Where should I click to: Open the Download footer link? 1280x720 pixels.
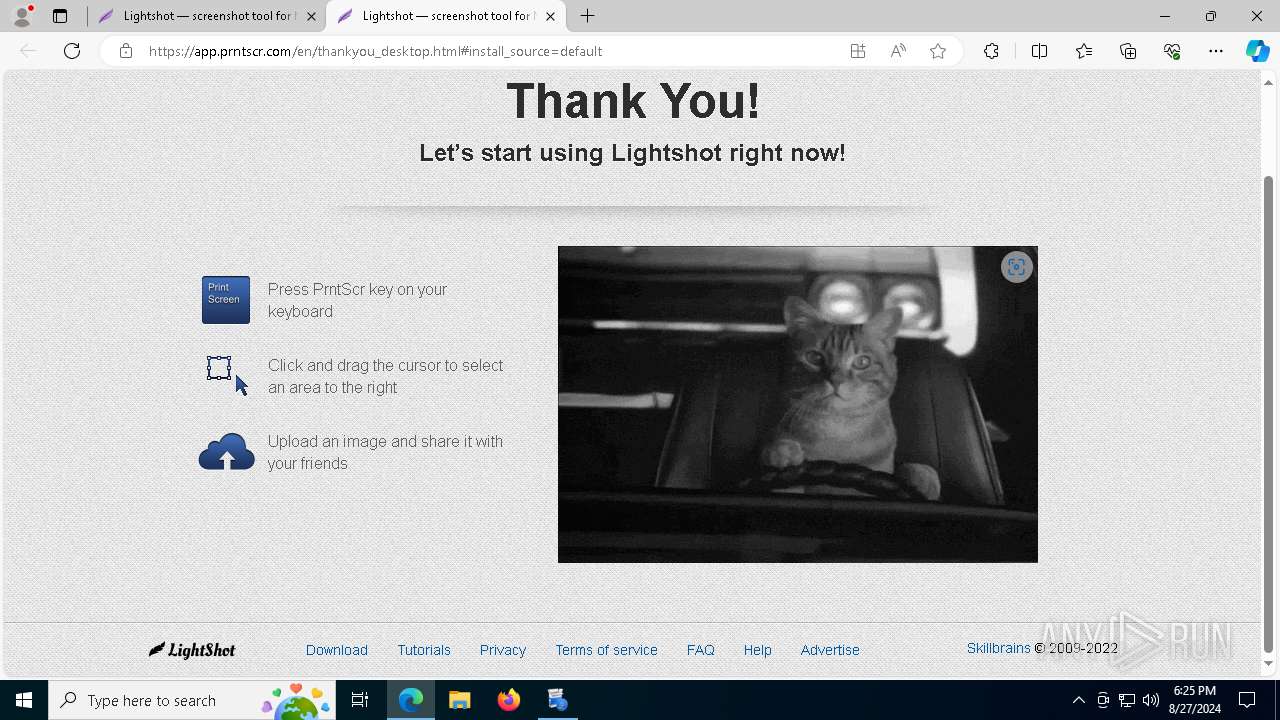coord(337,650)
